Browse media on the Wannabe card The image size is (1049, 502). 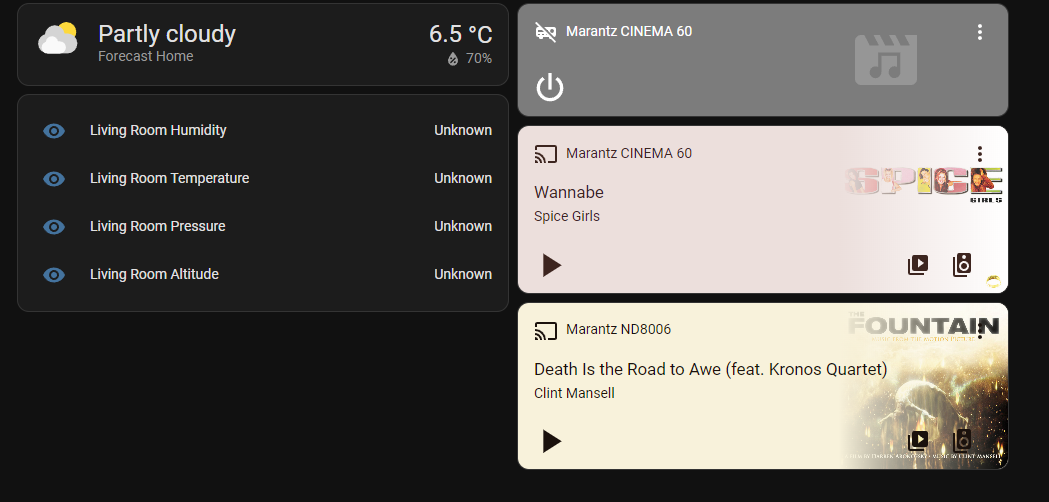918,265
